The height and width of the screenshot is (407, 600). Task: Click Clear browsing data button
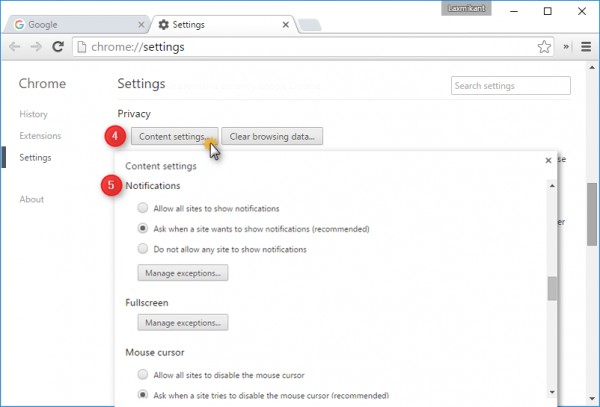pyautogui.click(x=272, y=136)
